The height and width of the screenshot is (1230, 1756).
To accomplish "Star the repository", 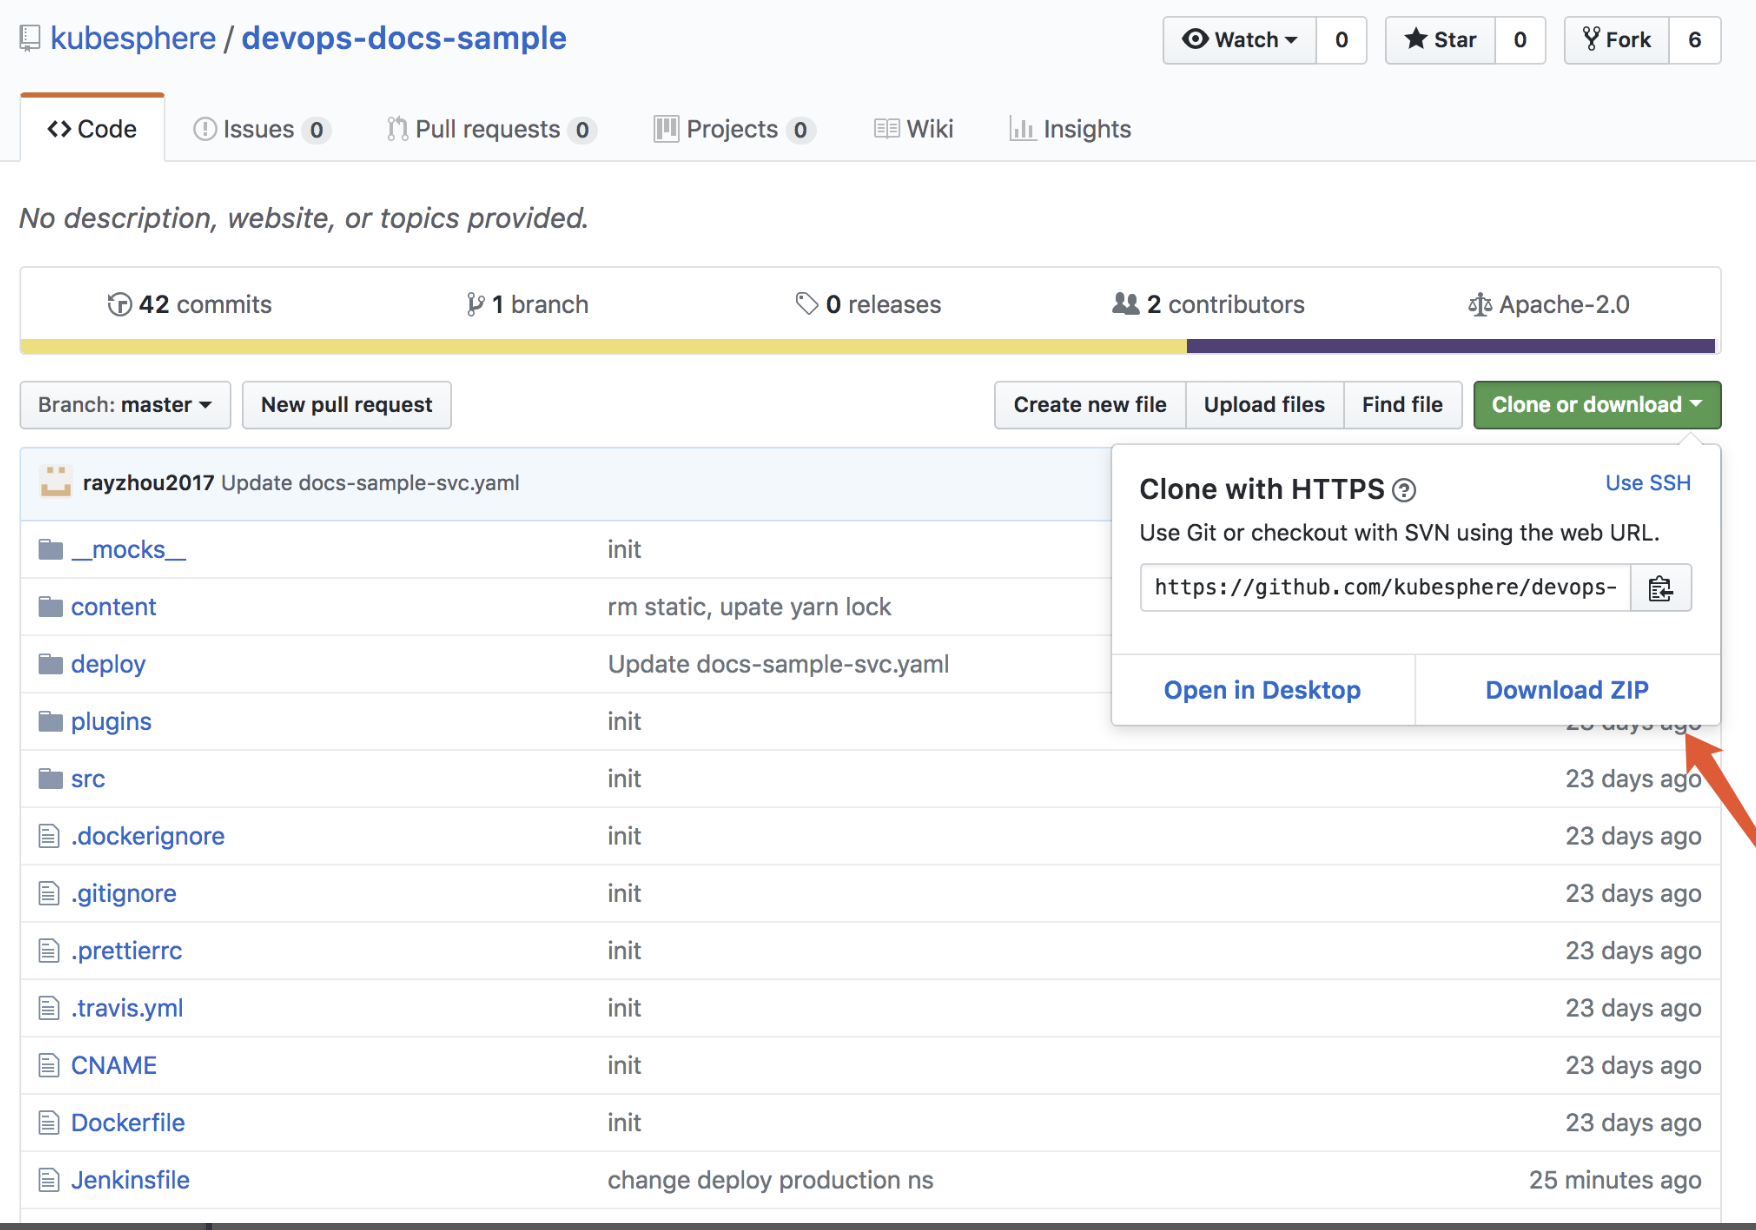I will pos(1440,40).
